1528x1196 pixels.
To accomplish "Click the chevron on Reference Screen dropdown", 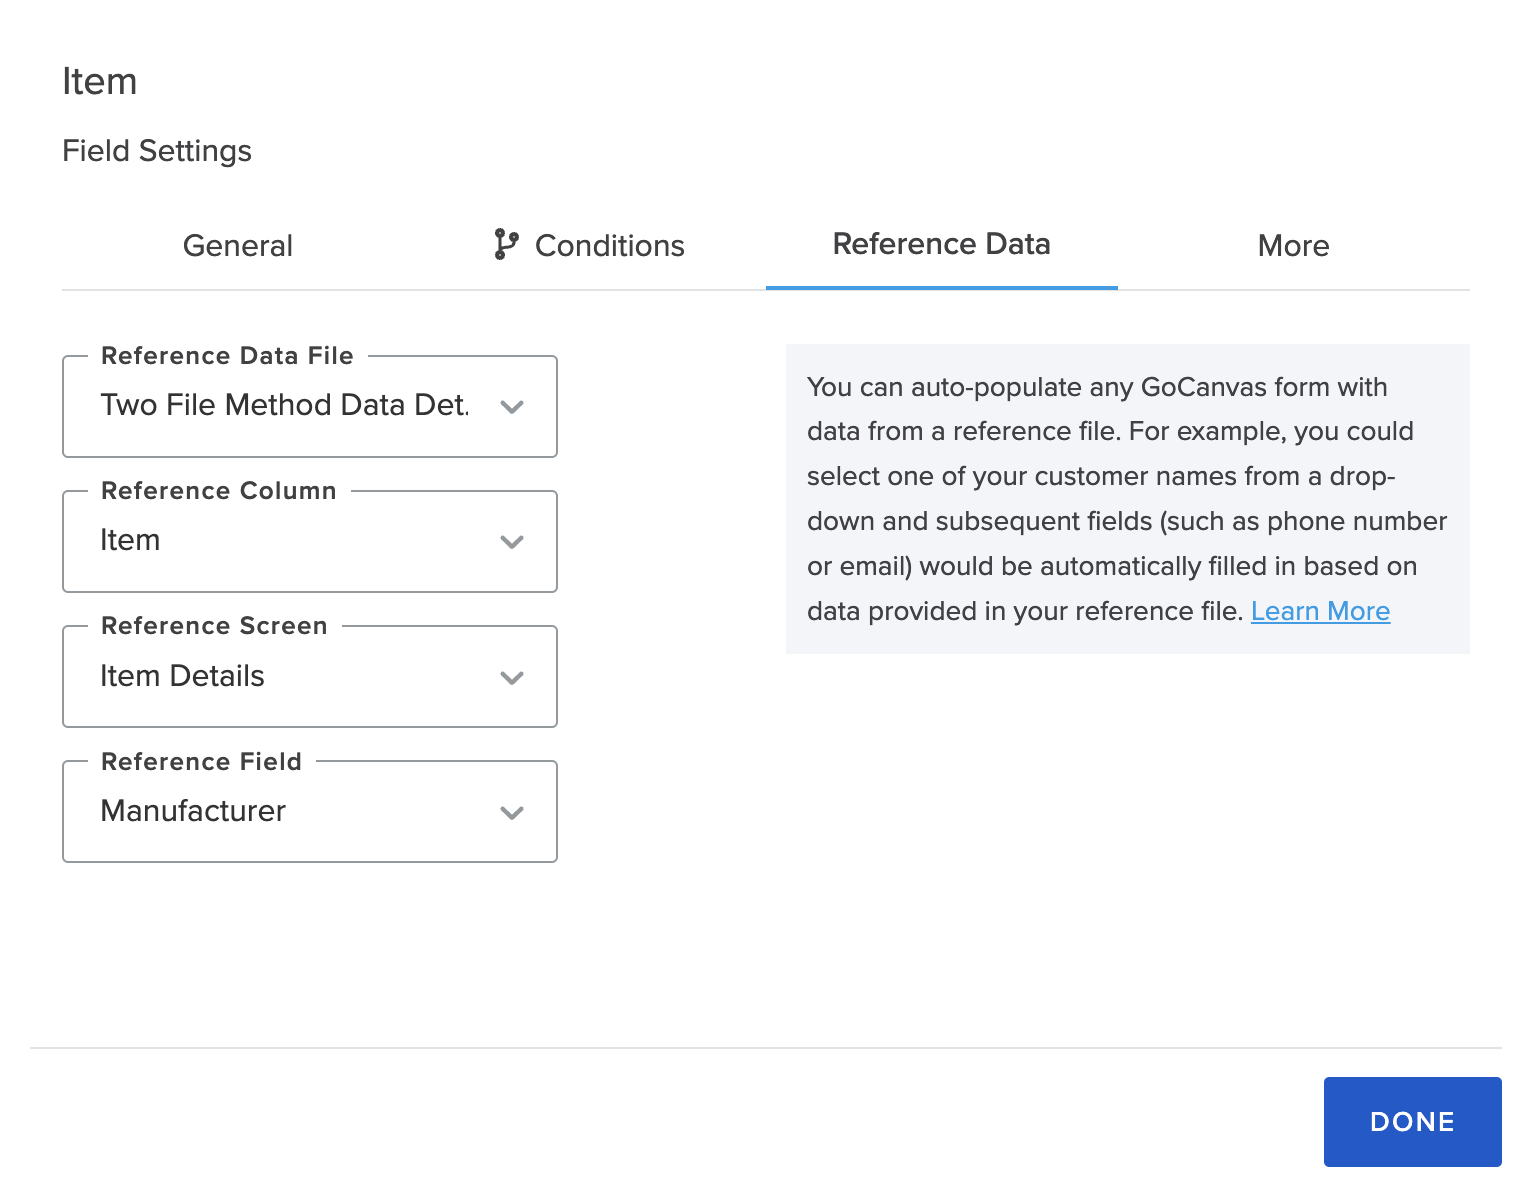I will coord(513,677).
